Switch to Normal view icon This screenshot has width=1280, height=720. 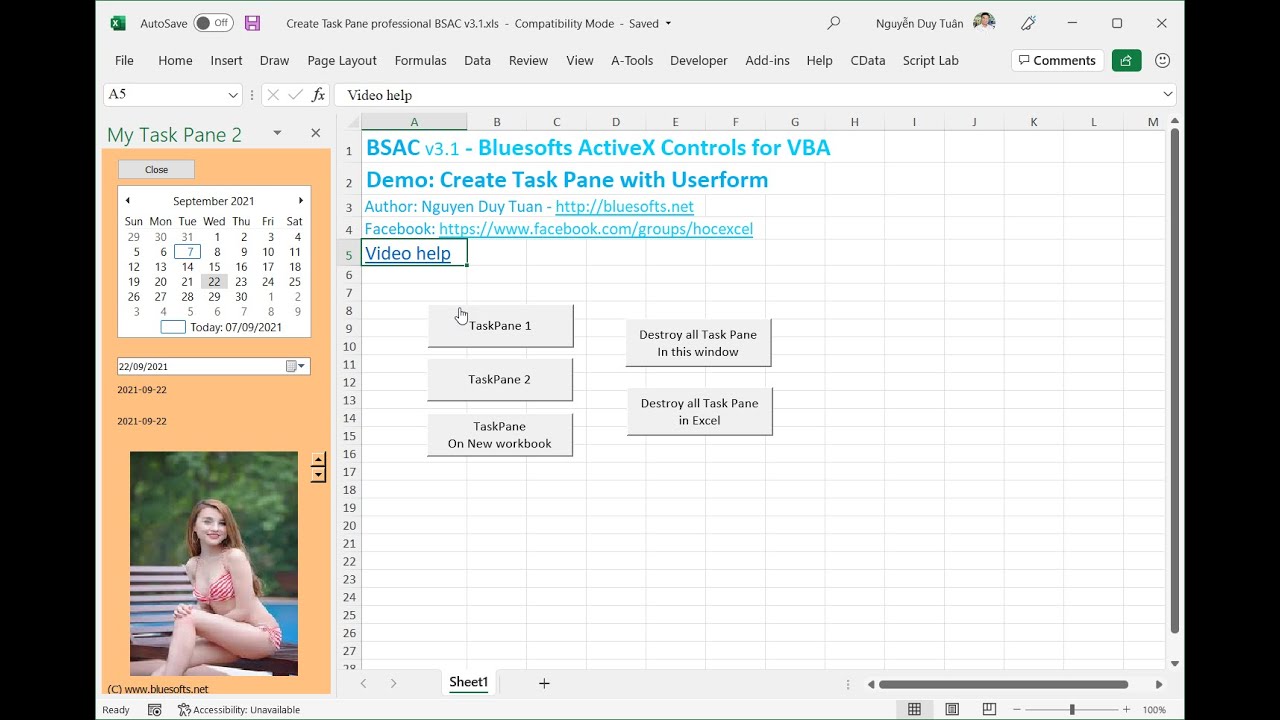tap(914, 710)
